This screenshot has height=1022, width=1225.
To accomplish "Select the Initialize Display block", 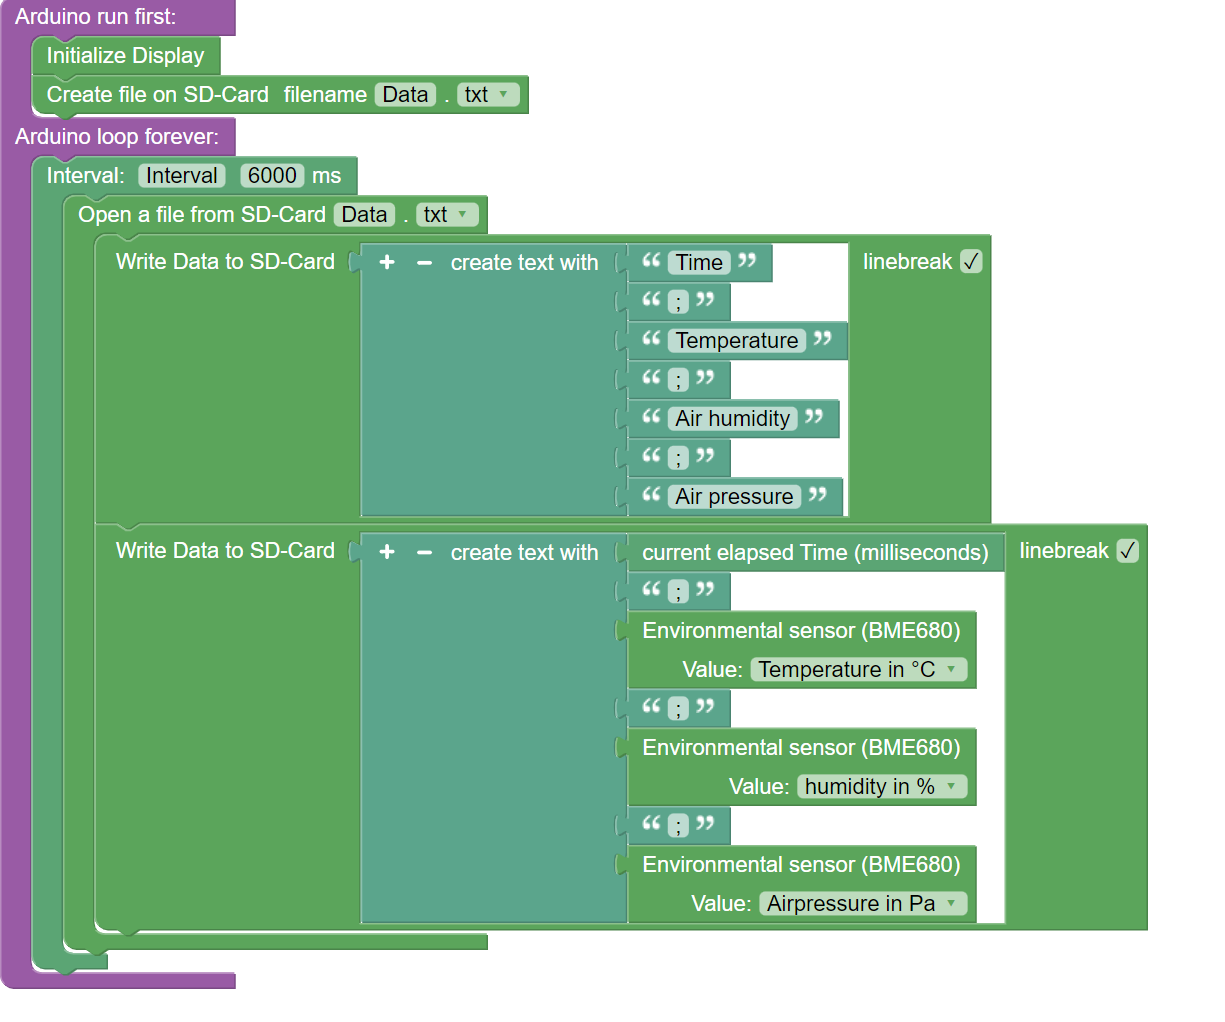I will [125, 56].
